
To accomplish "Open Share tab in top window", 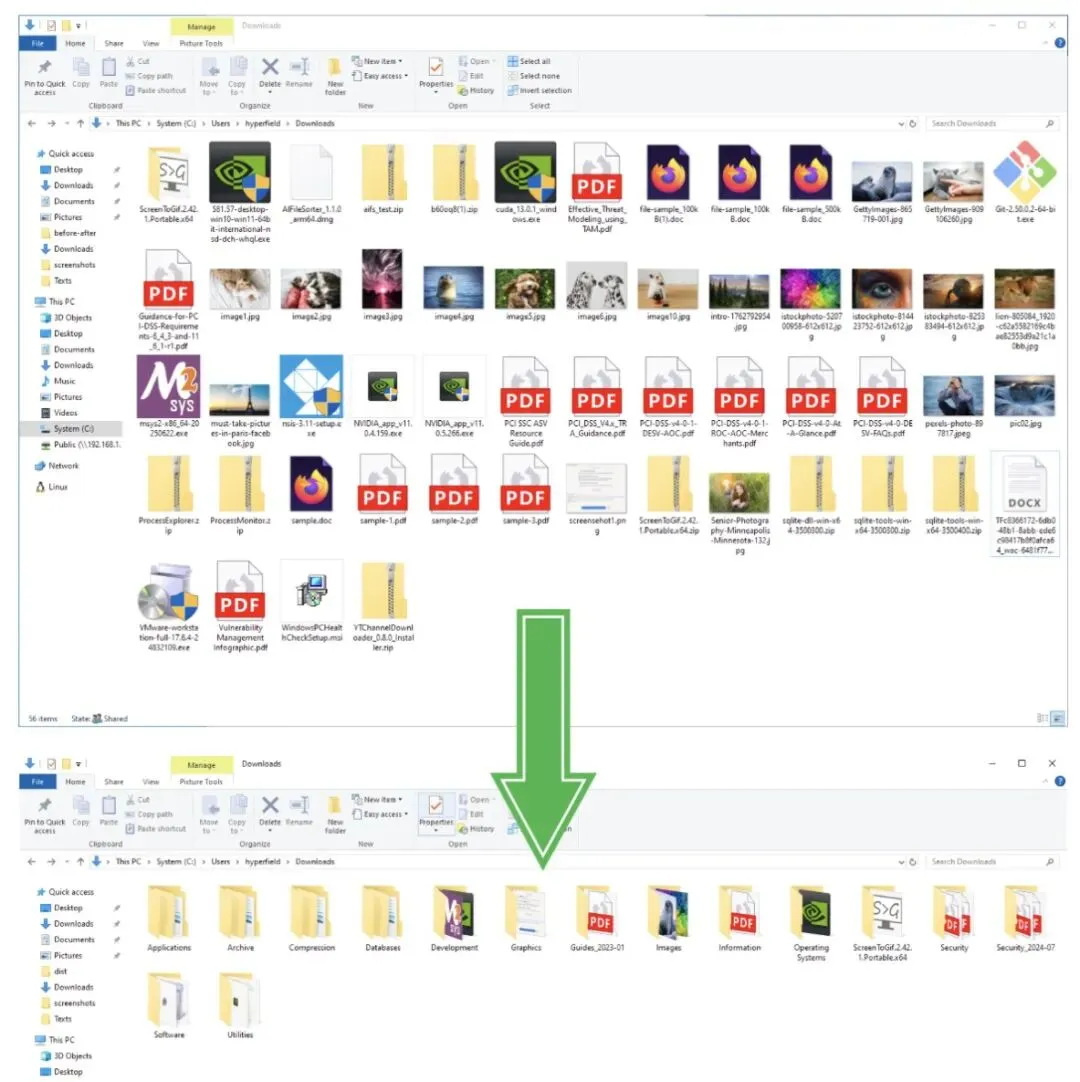I will [x=114, y=43].
